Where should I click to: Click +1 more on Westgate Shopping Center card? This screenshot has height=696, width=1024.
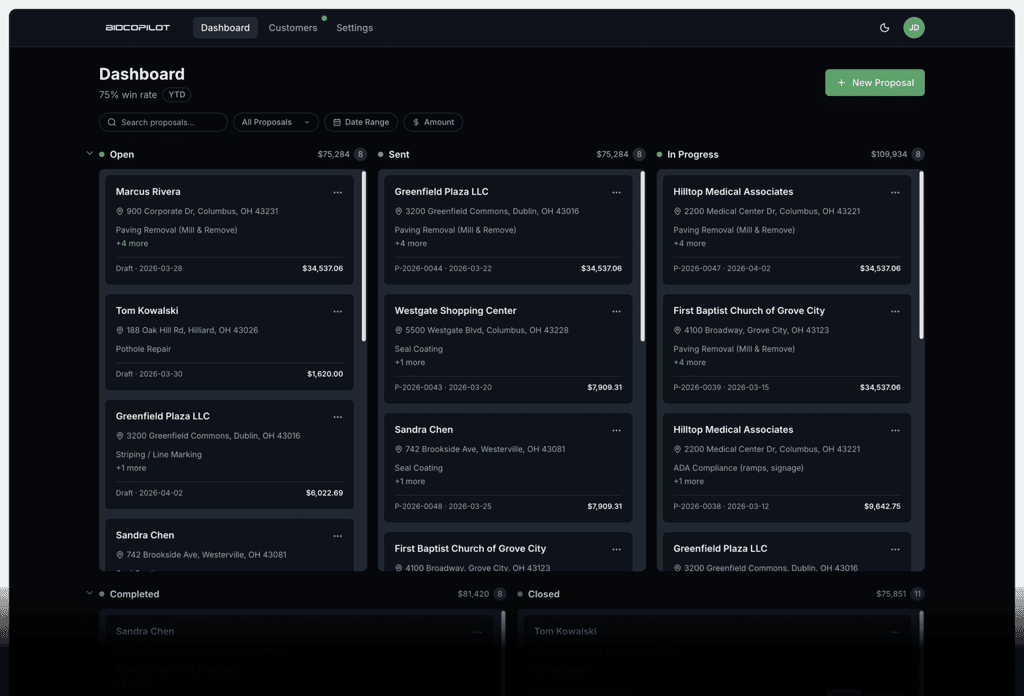[409, 362]
